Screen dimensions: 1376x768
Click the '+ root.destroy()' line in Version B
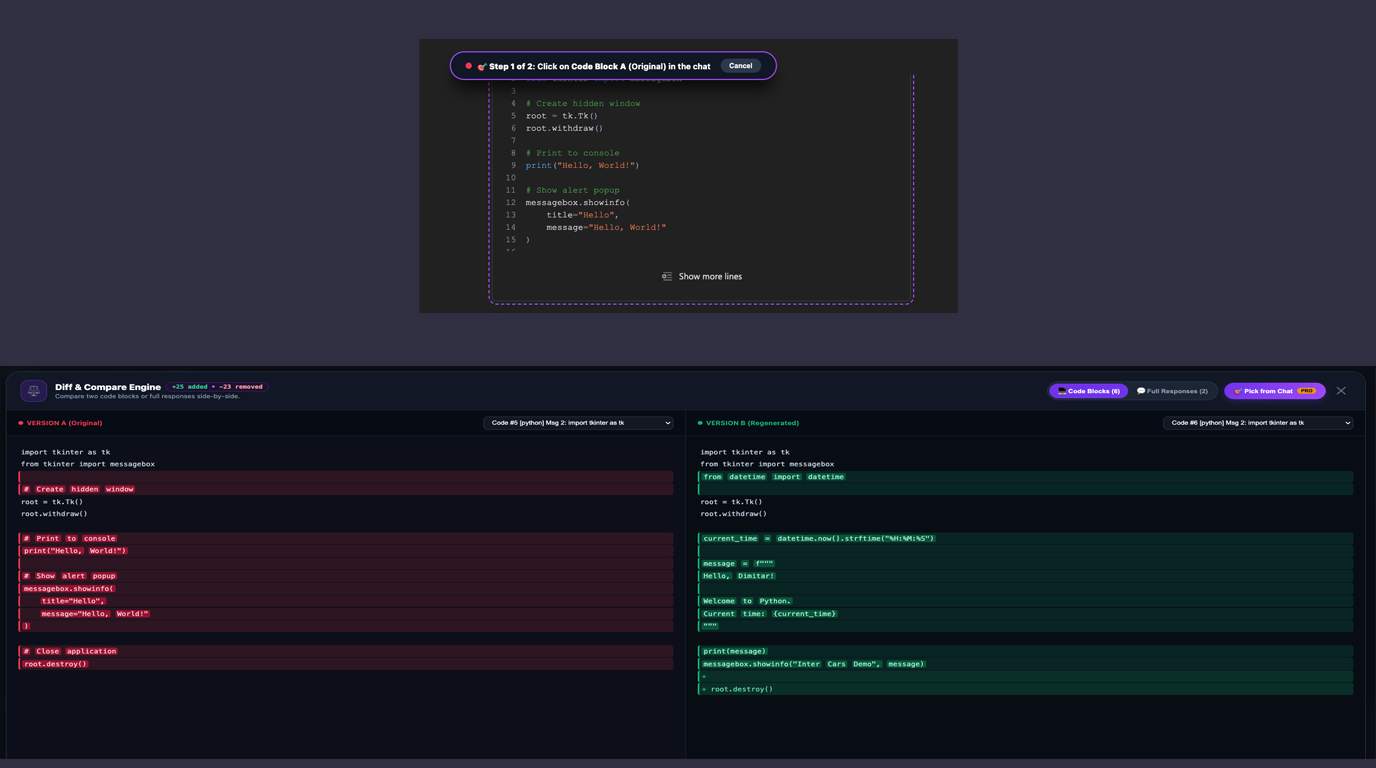click(x=1025, y=689)
